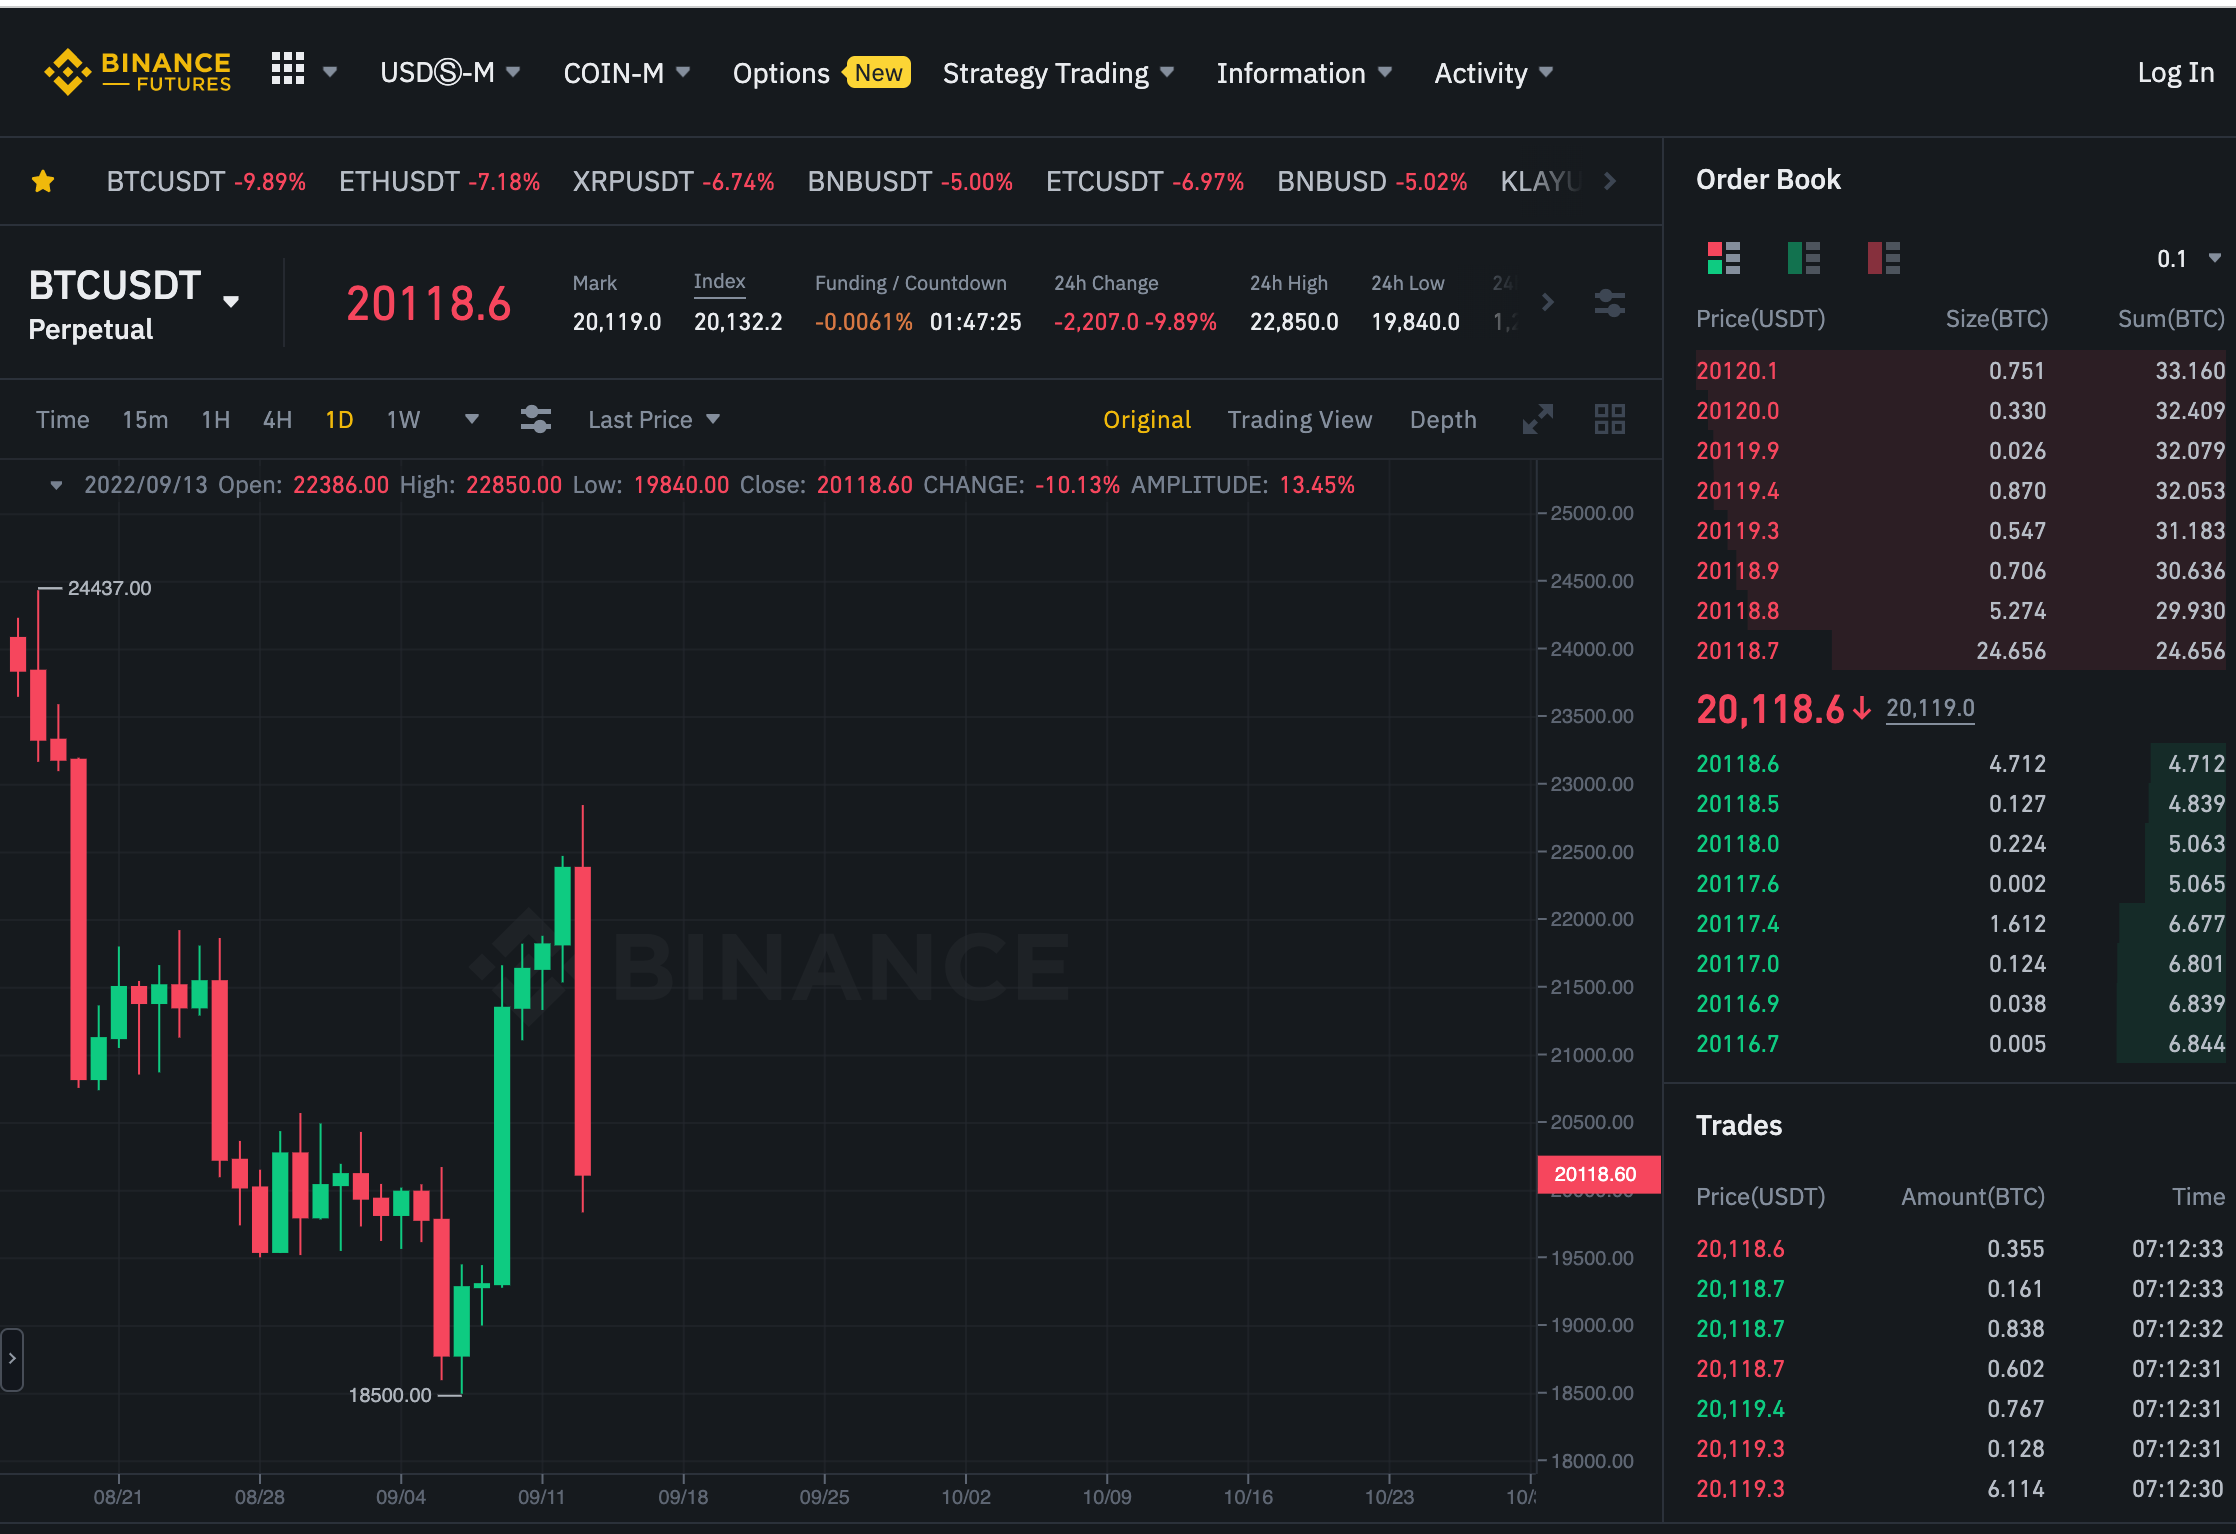Open the Last Price dropdown
This screenshot has height=1534, width=2236.
(x=653, y=420)
